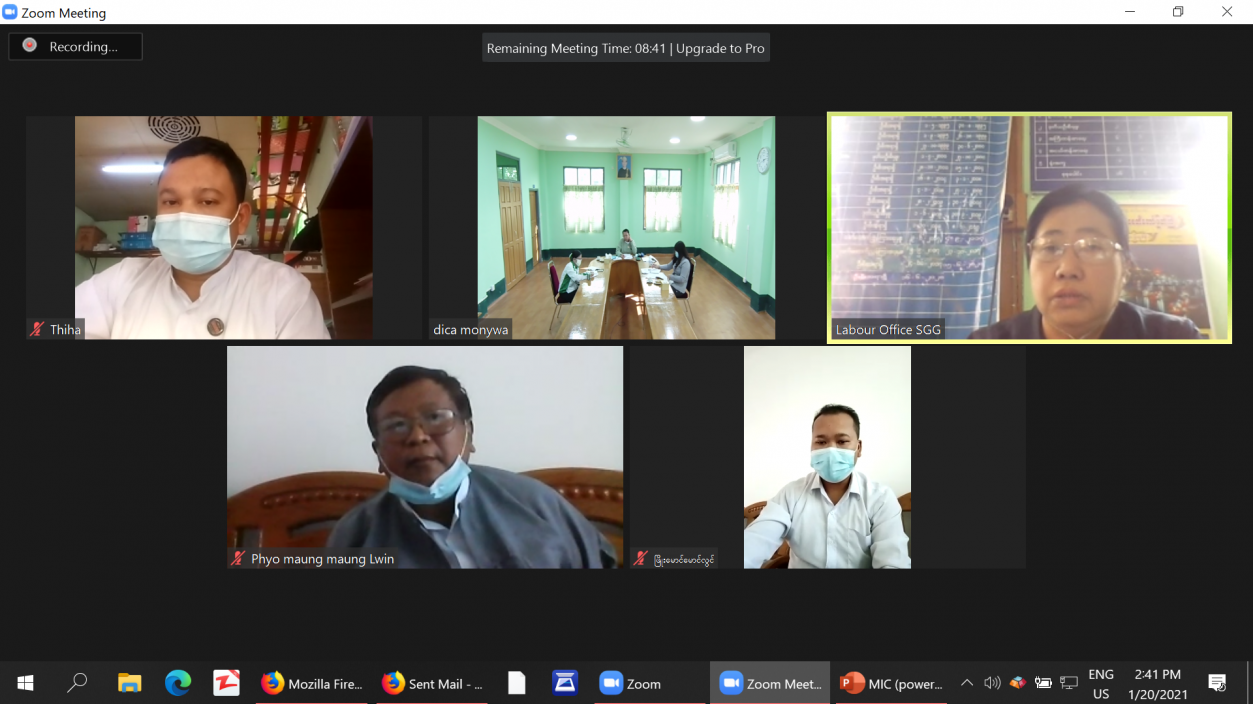Select Thiha's video tile
The height and width of the screenshot is (704, 1253).
[223, 227]
